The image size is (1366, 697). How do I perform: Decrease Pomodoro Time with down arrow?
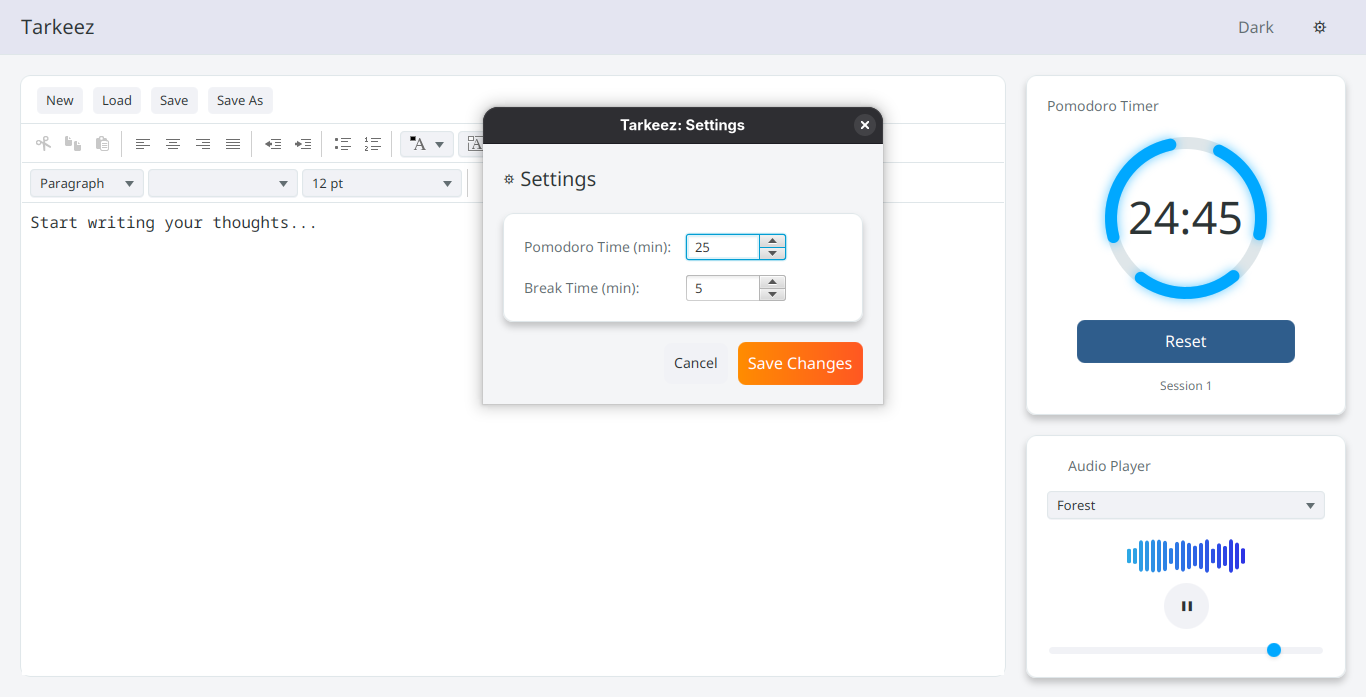(x=772, y=253)
